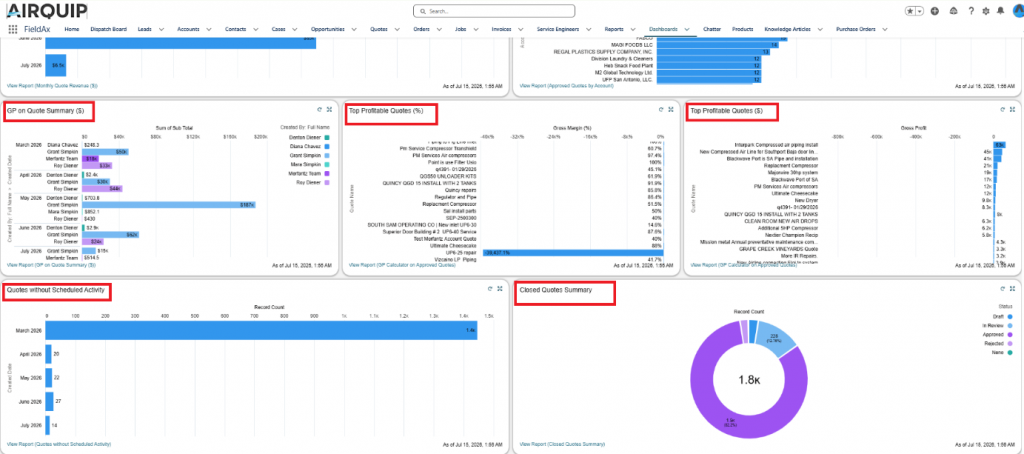
Task: Switch to the Chatter tab
Action: click(711, 29)
